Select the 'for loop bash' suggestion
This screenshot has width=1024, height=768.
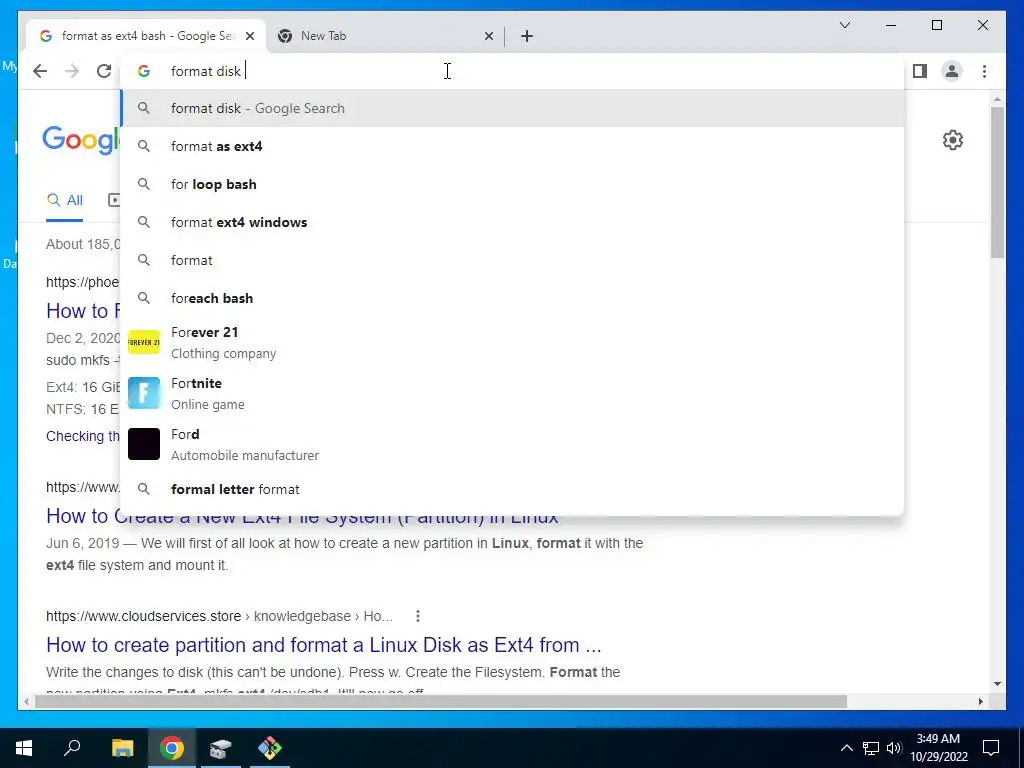click(x=513, y=184)
